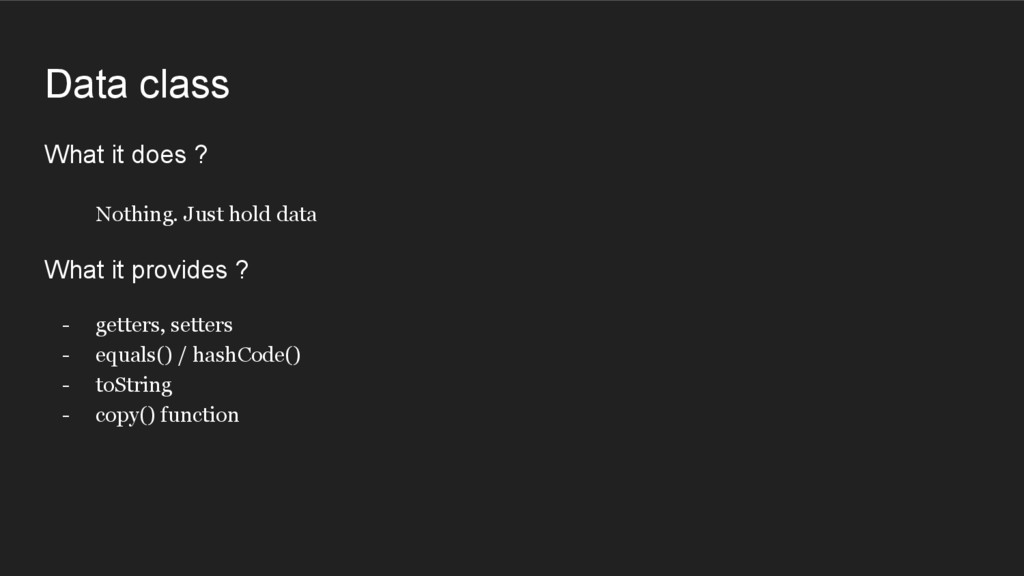Click the word 'hashCode()' in the list
1024x576 pixels.
point(247,355)
